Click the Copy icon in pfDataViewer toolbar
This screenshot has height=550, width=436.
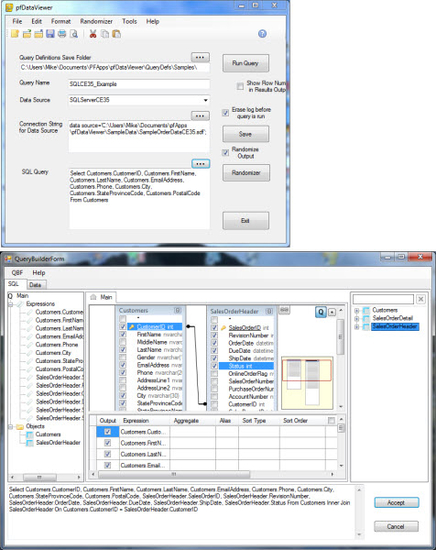tap(105, 34)
